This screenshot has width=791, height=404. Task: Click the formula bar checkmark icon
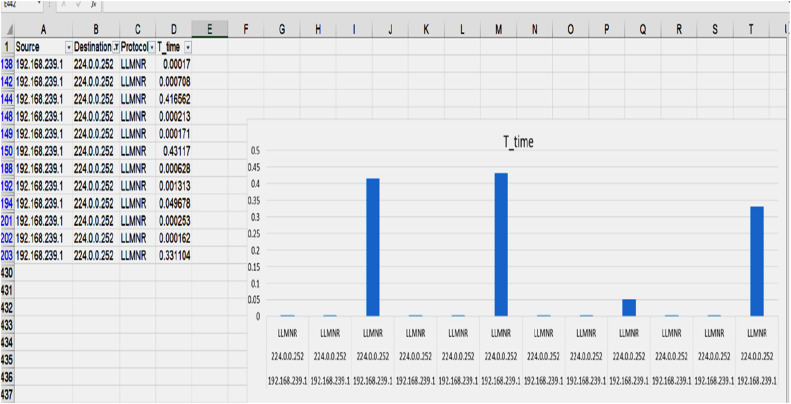coord(79,5)
